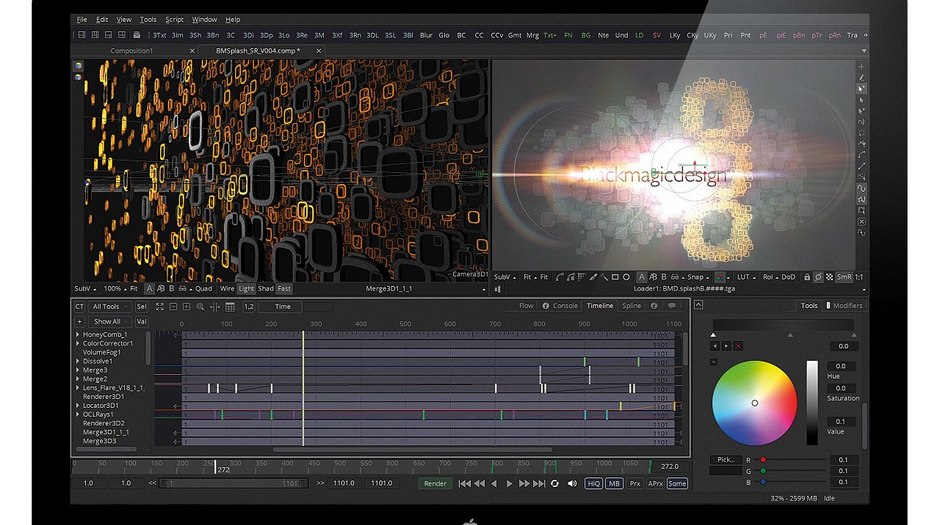Image resolution: width=940 pixels, height=525 pixels.
Task: Click the fit-to-window icon in timeline toolbar
Action: click(159, 307)
